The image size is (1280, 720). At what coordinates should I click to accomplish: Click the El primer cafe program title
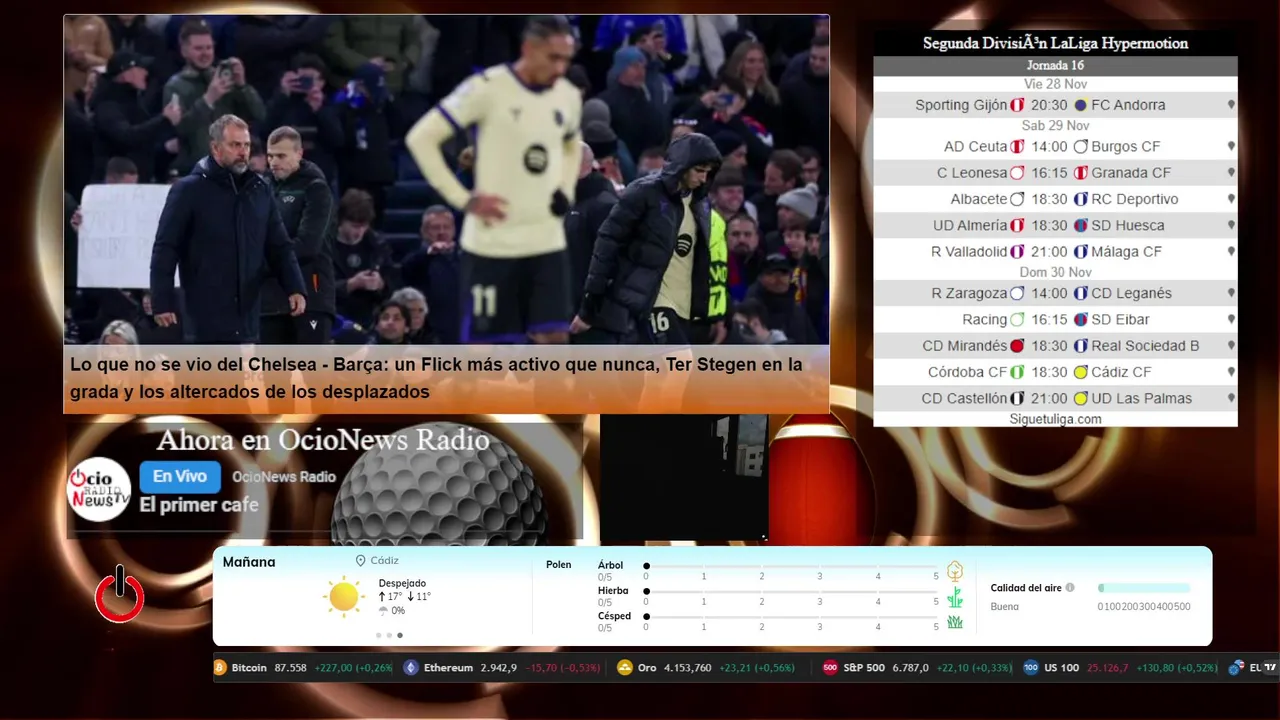[199, 505]
